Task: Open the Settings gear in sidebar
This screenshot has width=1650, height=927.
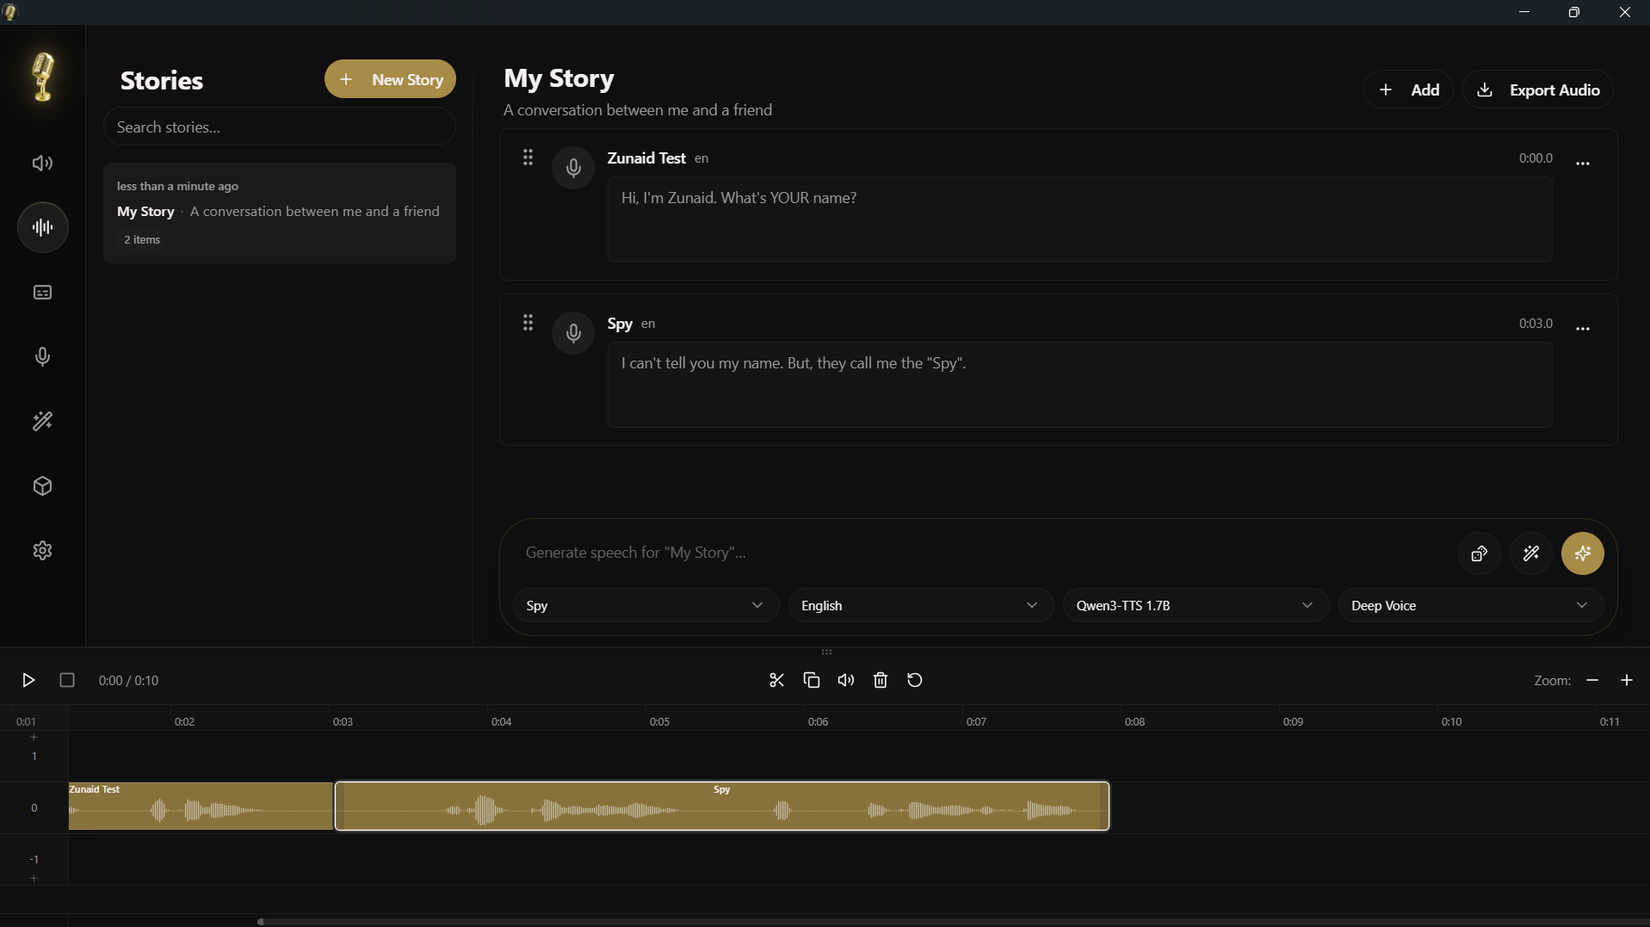Action: pyautogui.click(x=42, y=551)
